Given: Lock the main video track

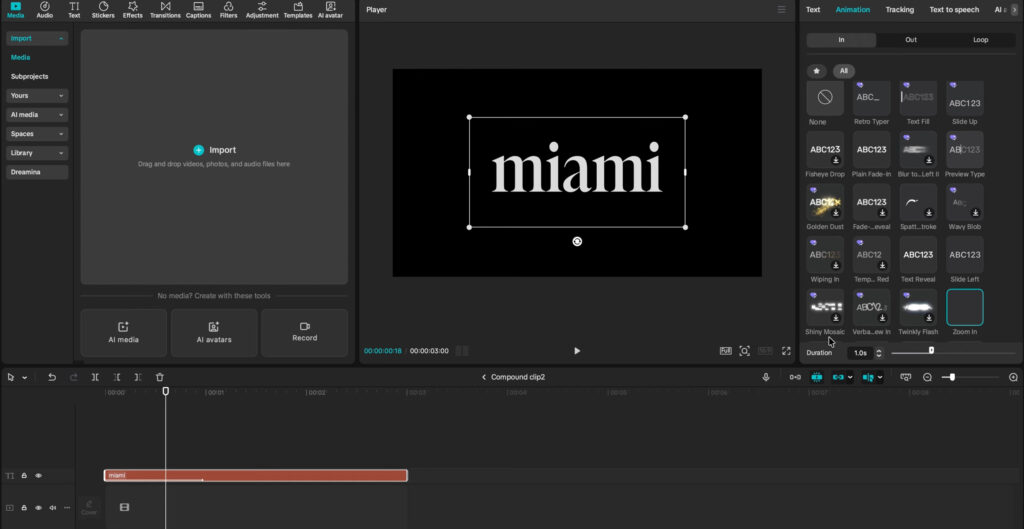Looking at the screenshot, I should [24, 507].
